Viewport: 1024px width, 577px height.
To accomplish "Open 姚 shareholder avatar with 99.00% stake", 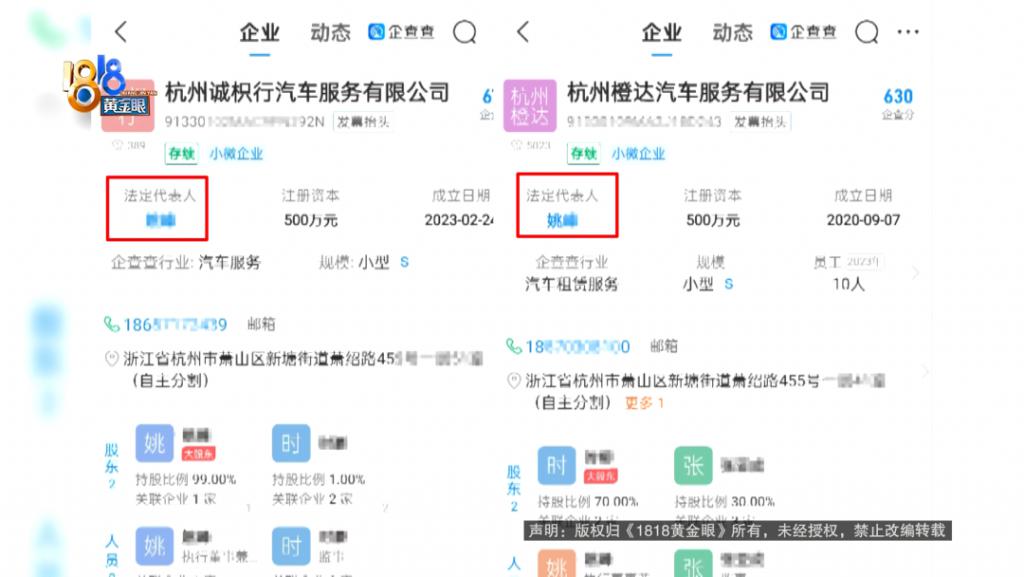I will pos(155,443).
